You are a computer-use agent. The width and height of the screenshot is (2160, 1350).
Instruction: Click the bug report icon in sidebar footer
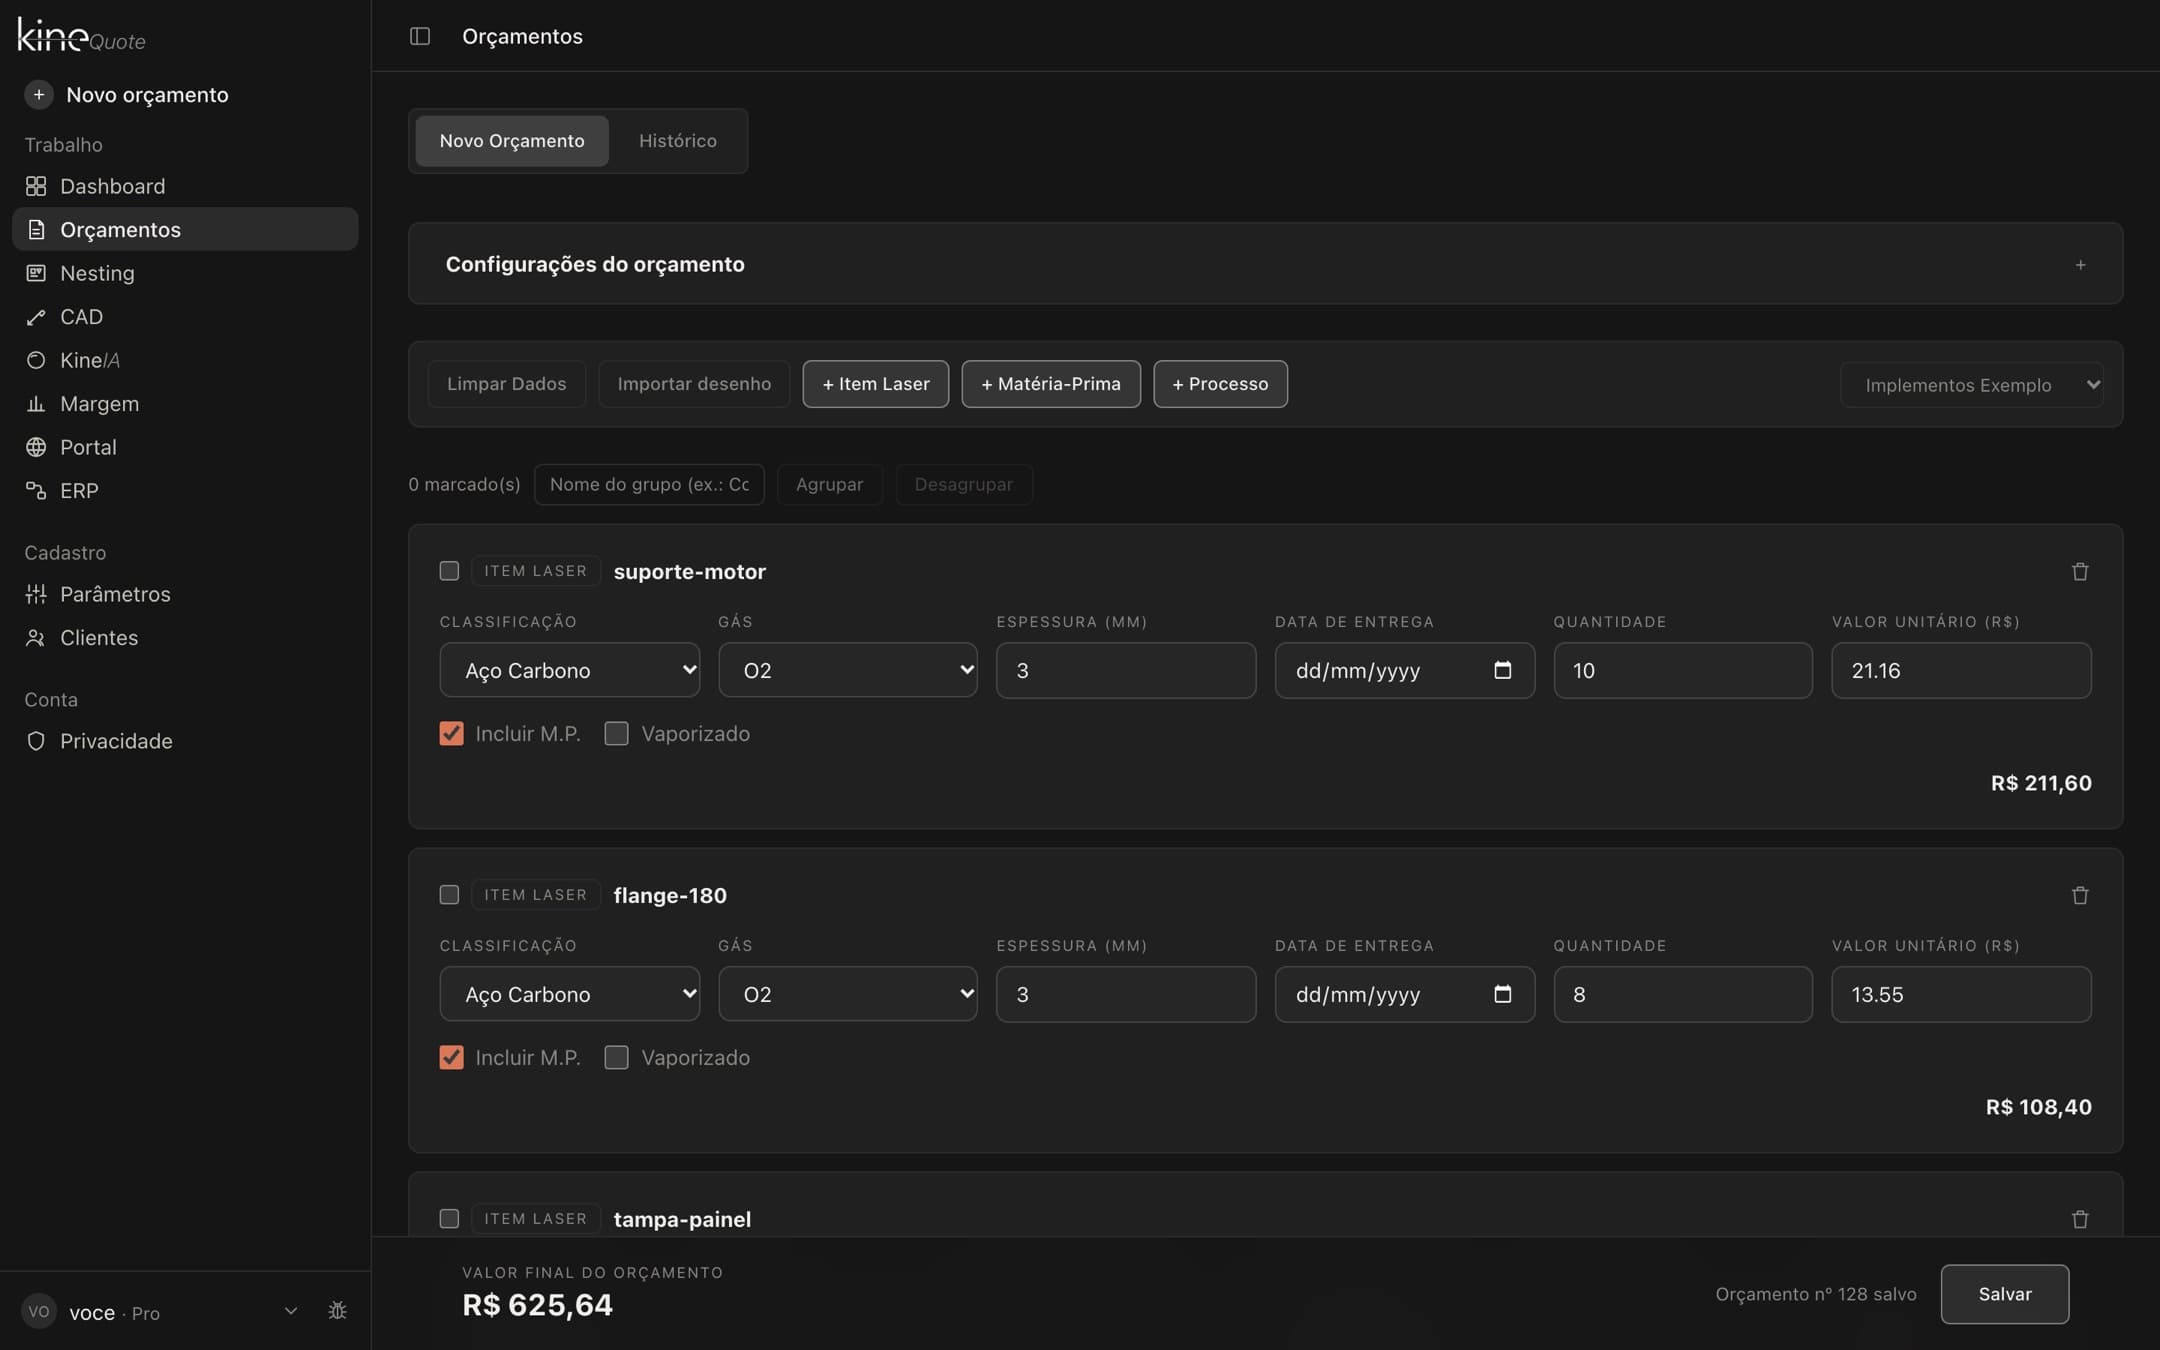point(338,1310)
